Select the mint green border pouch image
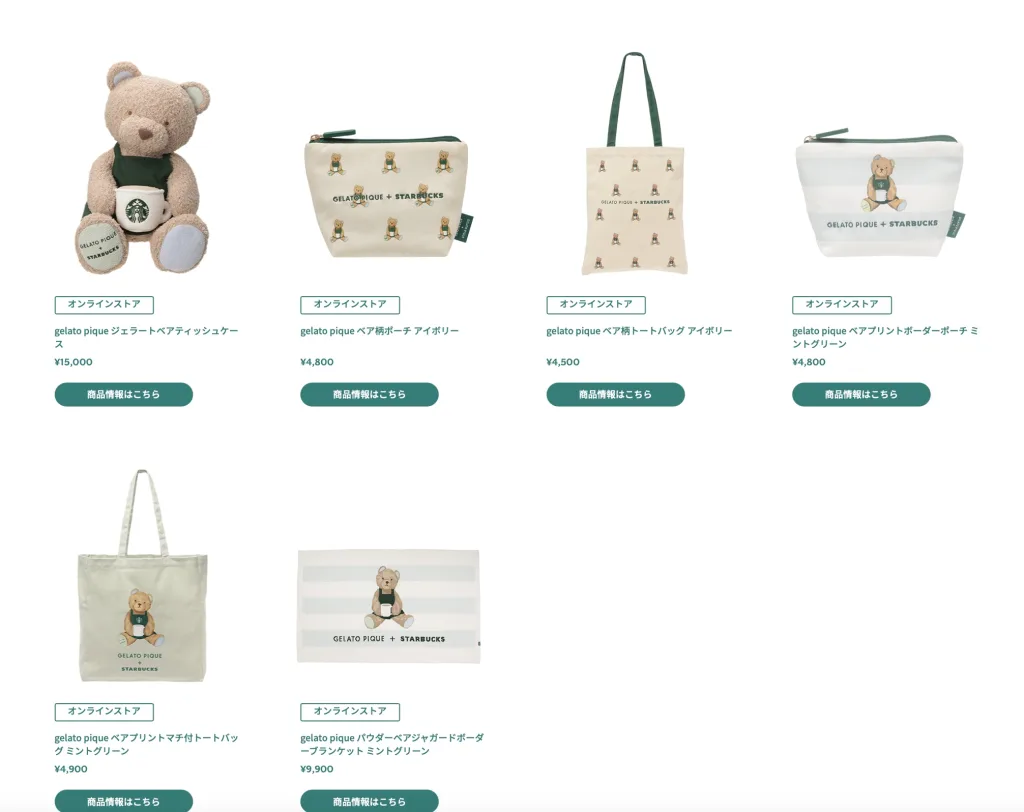 [880, 193]
